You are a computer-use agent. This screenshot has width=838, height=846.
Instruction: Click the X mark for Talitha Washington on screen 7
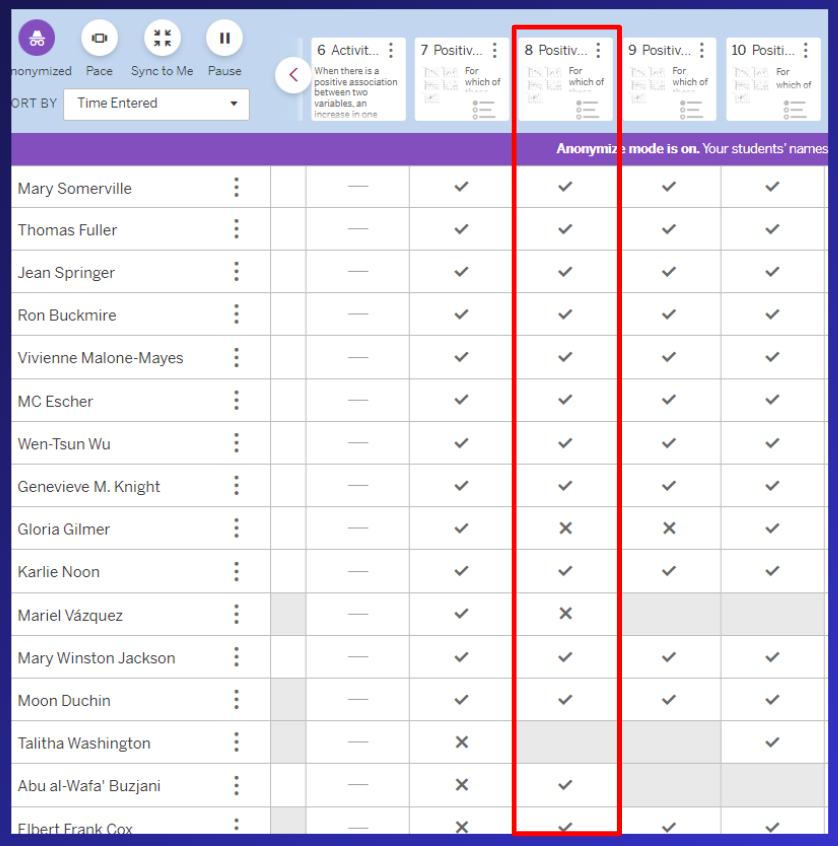pos(461,742)
